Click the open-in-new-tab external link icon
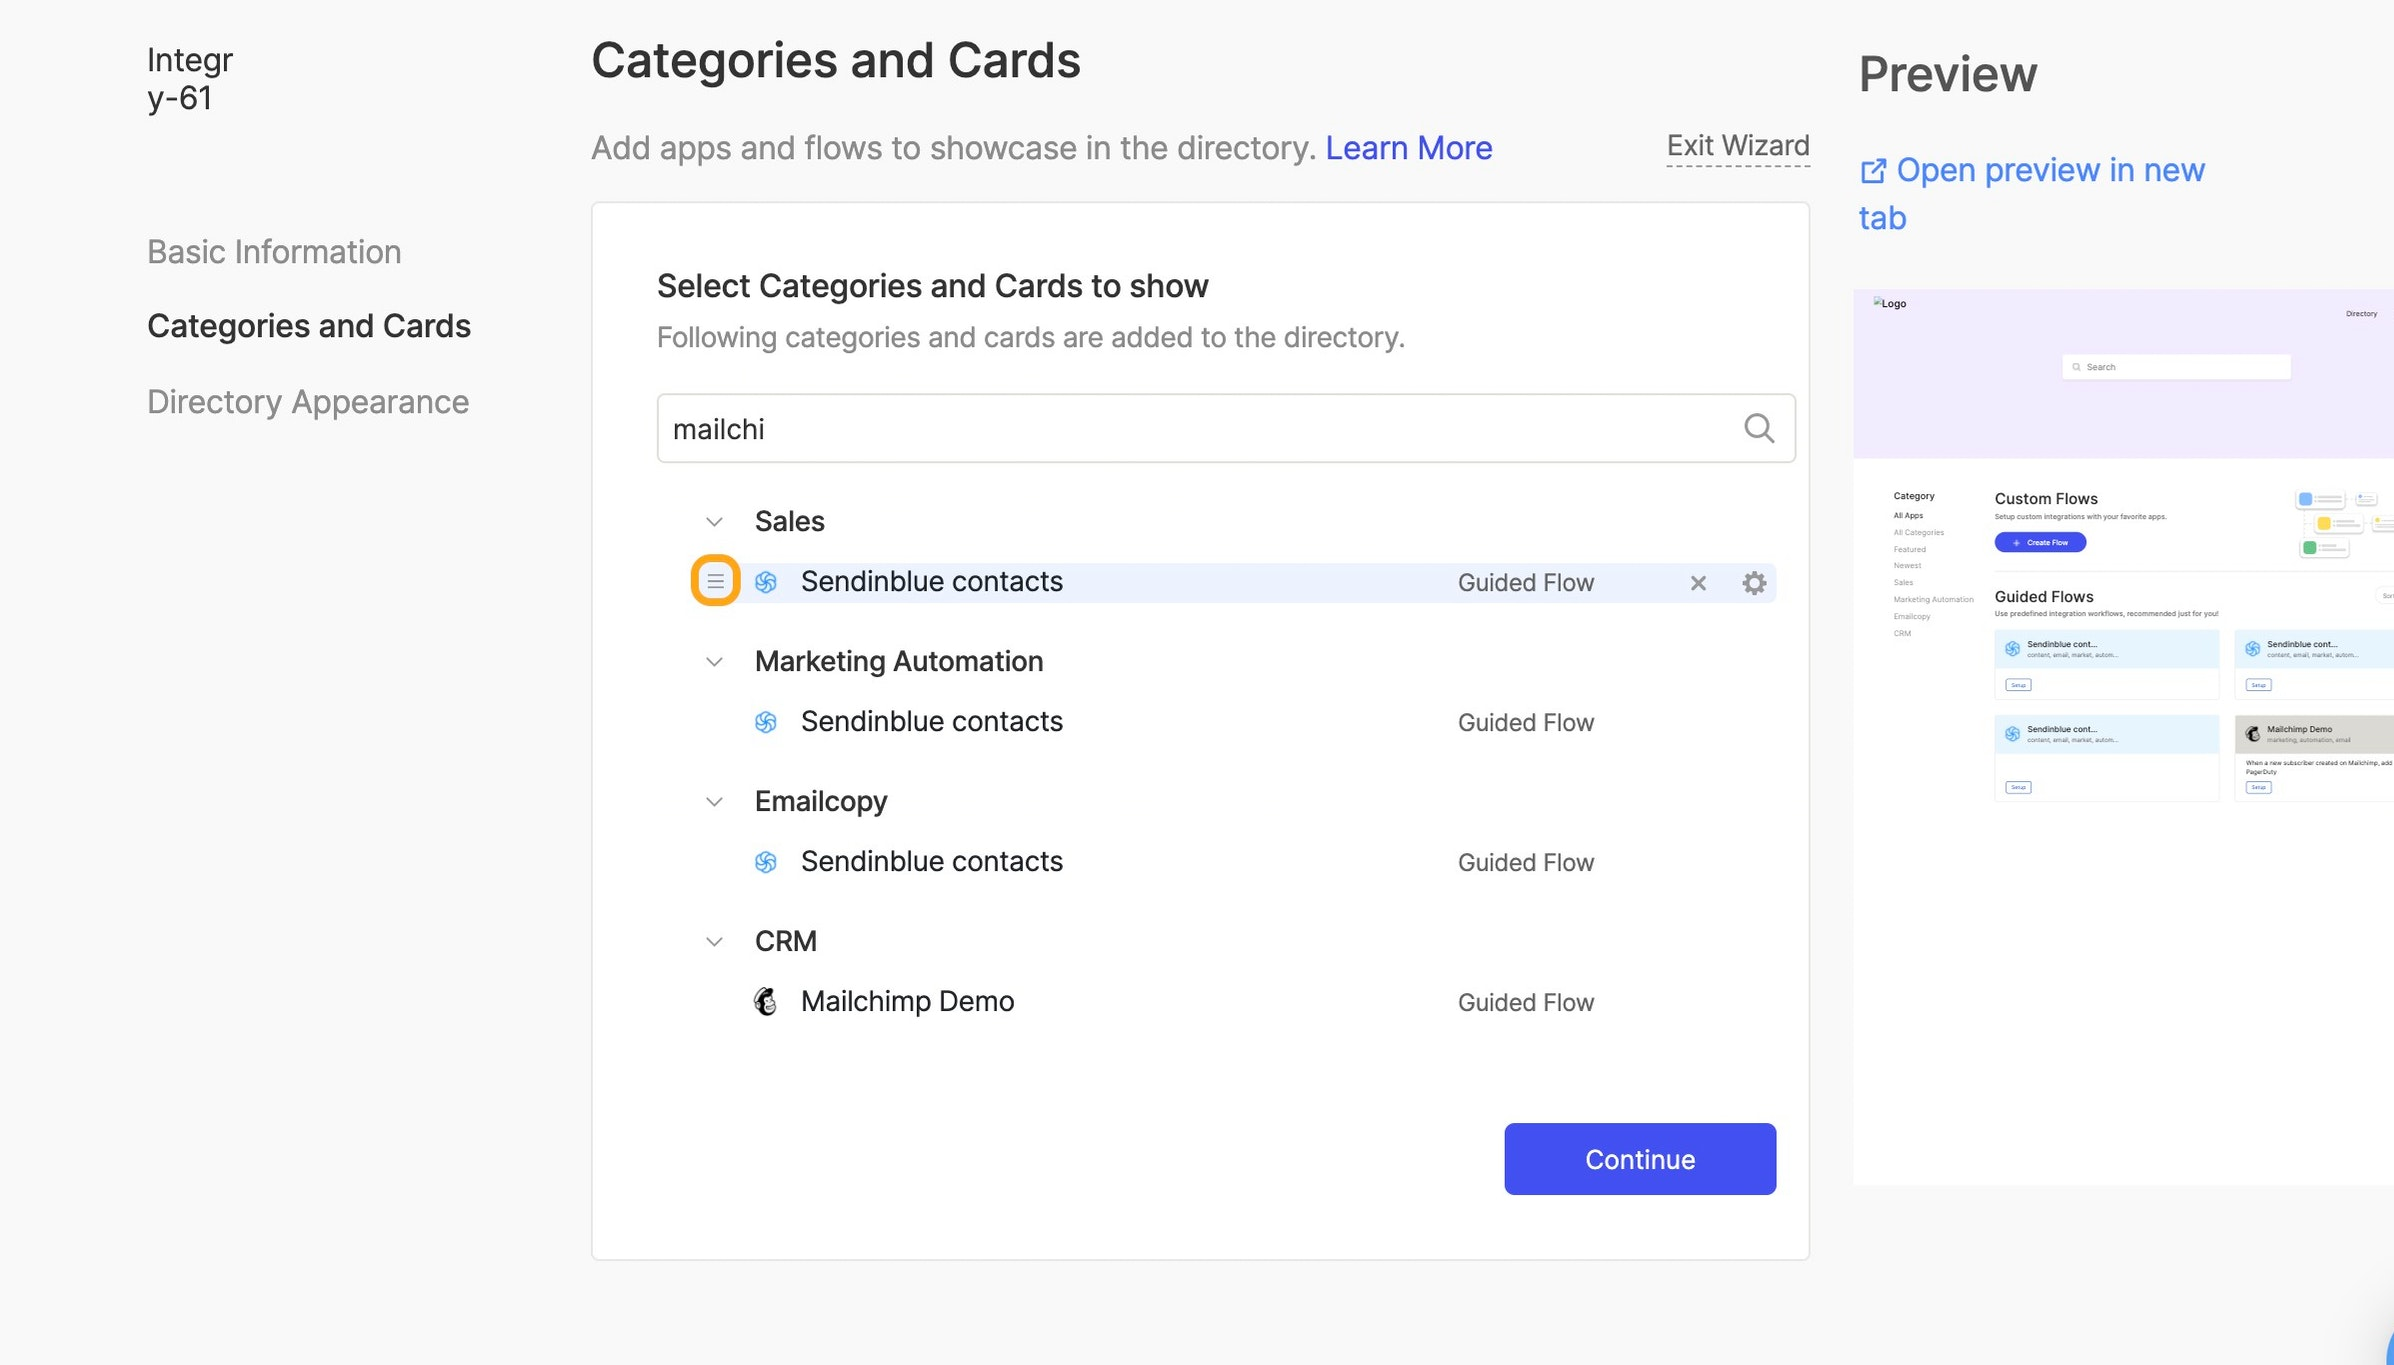Screen dimensions: 2394x1365 coord(1873,171)
